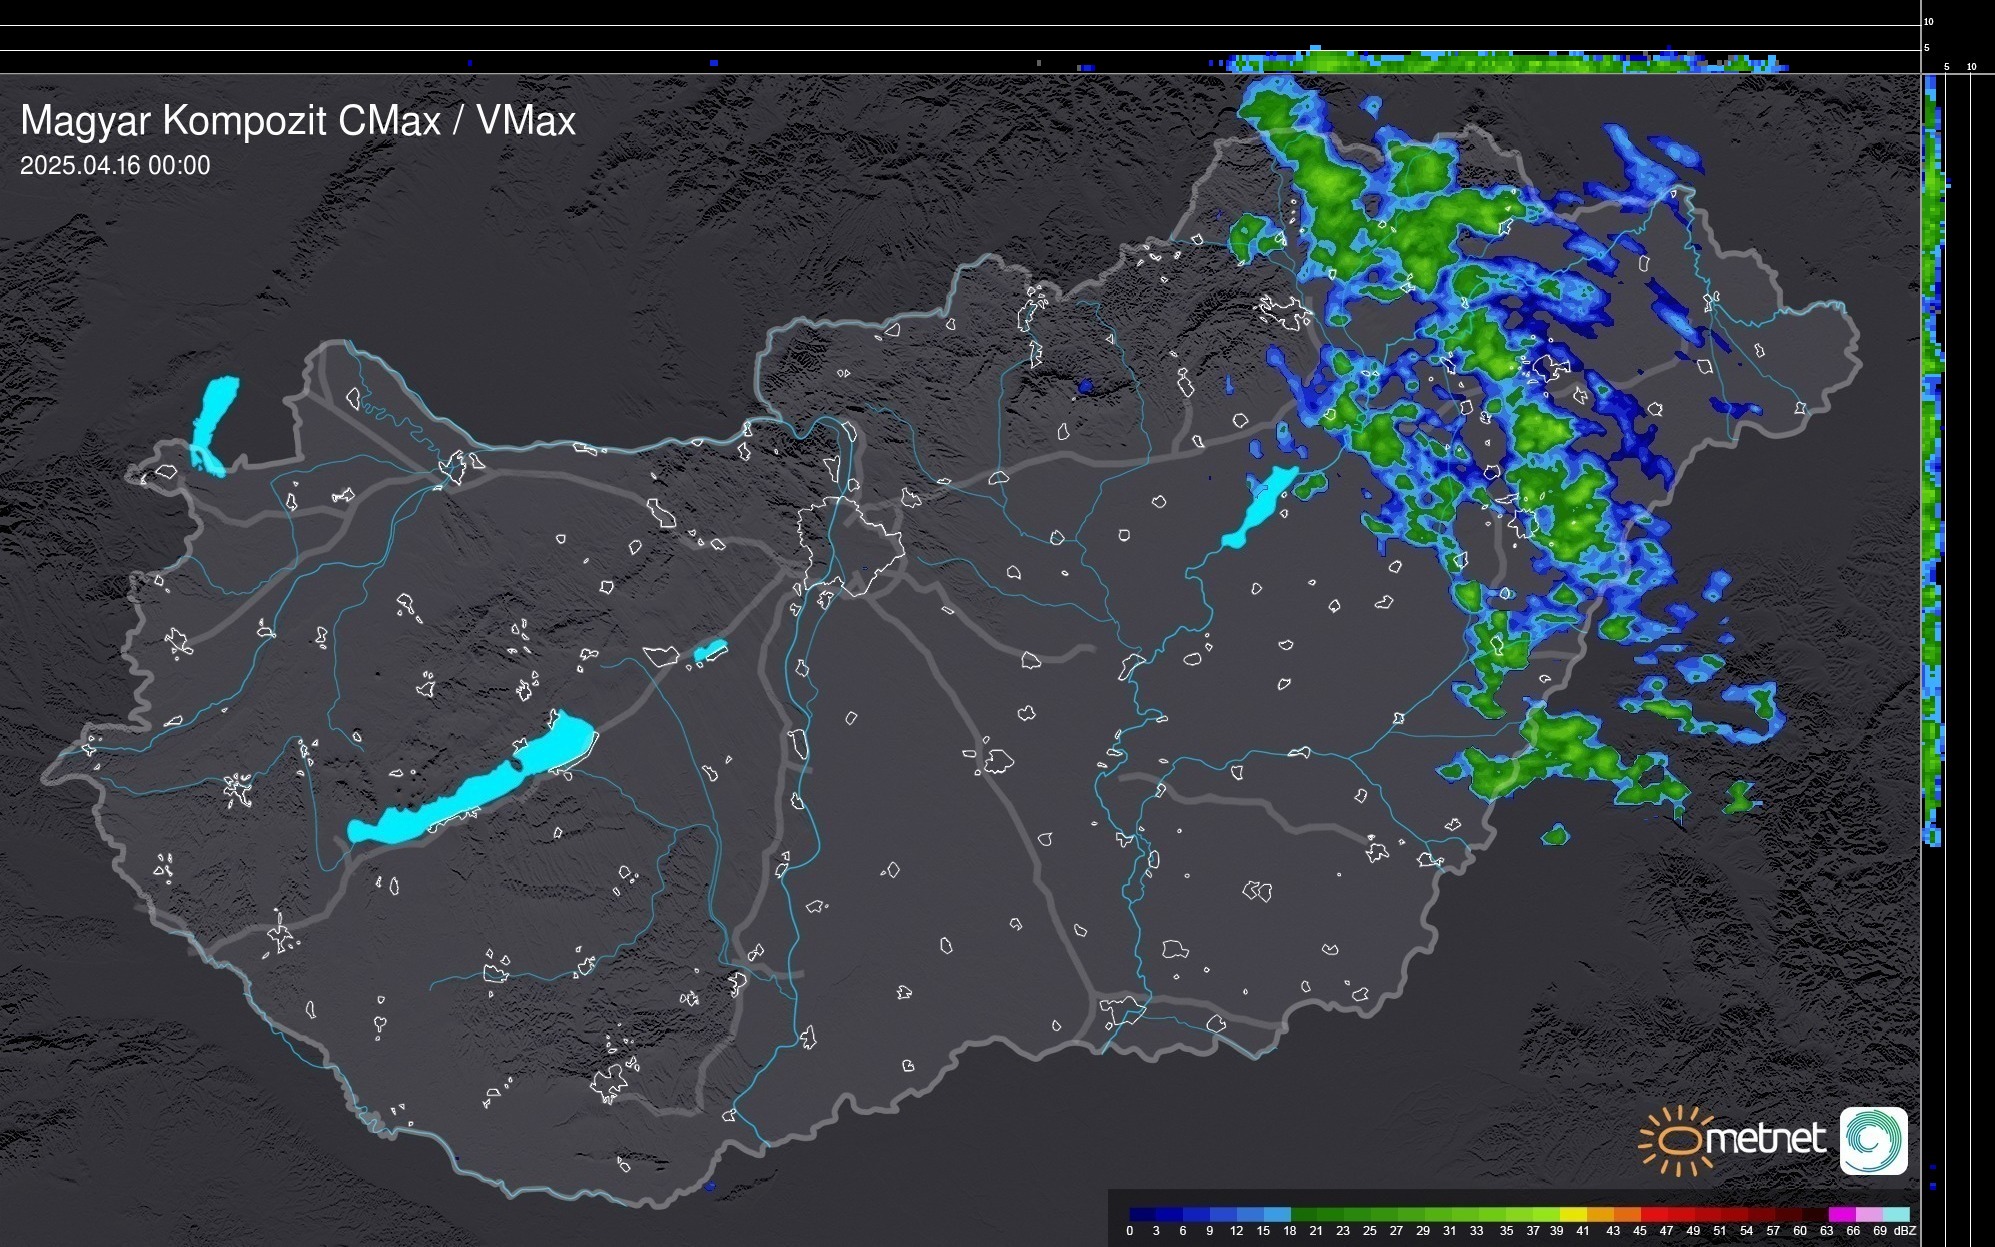Click the Budapest city outline
1995x1247 pixels.
point(850,545)
